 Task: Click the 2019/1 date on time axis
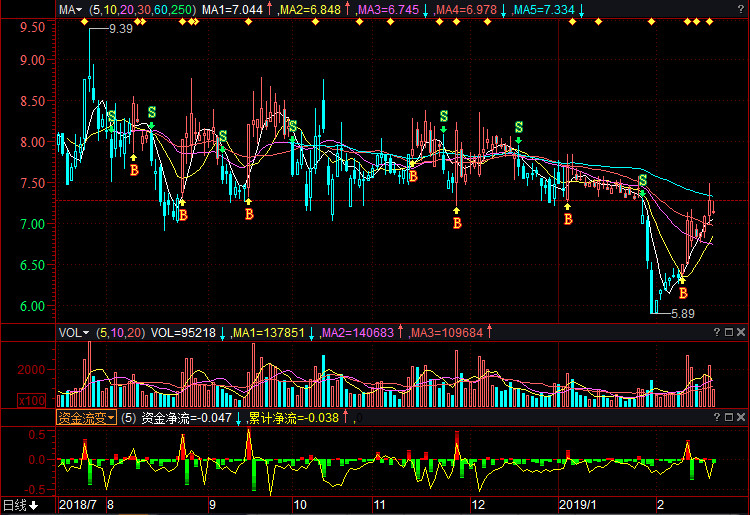coord(576,505)
